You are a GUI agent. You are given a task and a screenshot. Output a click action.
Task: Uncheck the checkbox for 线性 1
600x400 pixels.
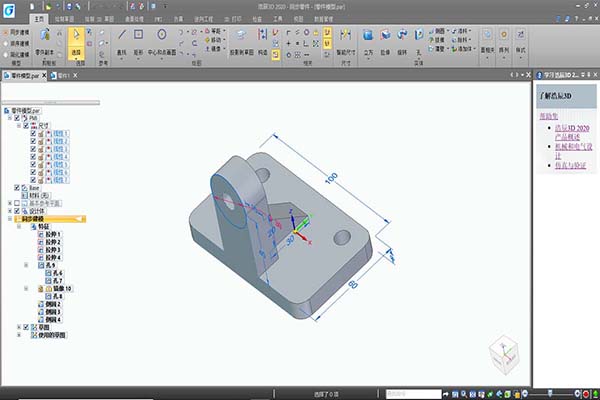[33, 133]
